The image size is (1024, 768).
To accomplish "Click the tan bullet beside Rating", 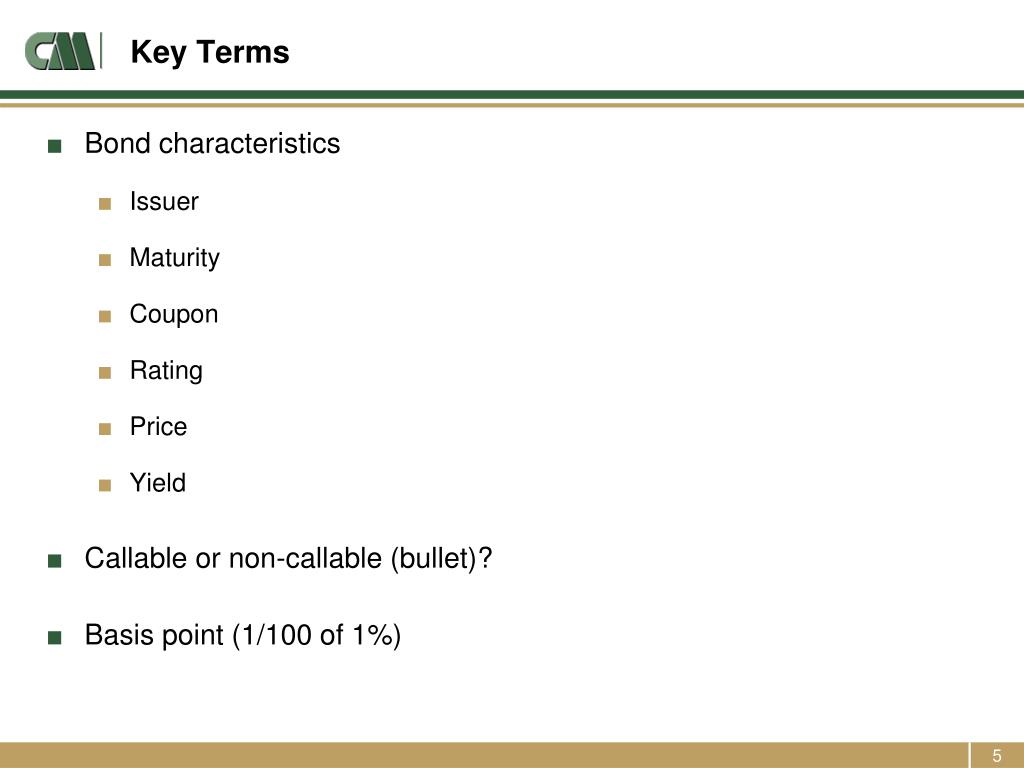I will (x=105, y=373).
